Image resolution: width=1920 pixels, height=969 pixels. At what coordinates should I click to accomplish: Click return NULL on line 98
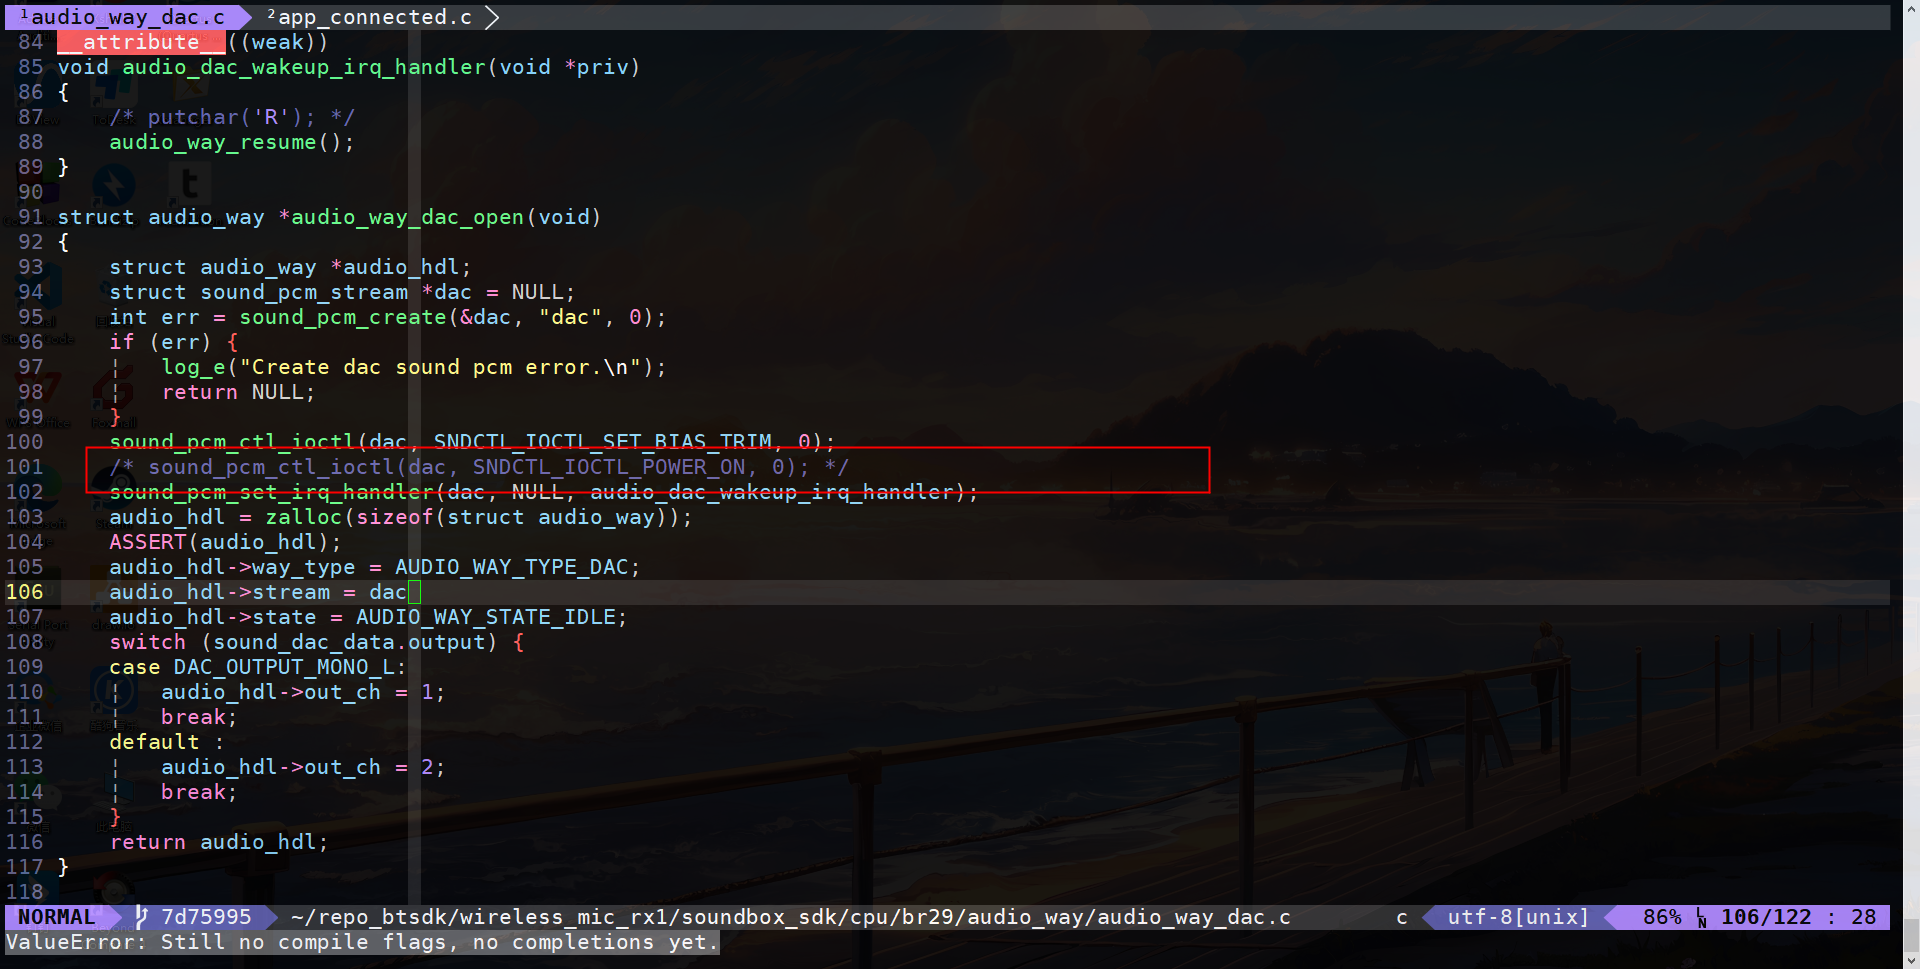pyautogui.click(x=238, y=392)
